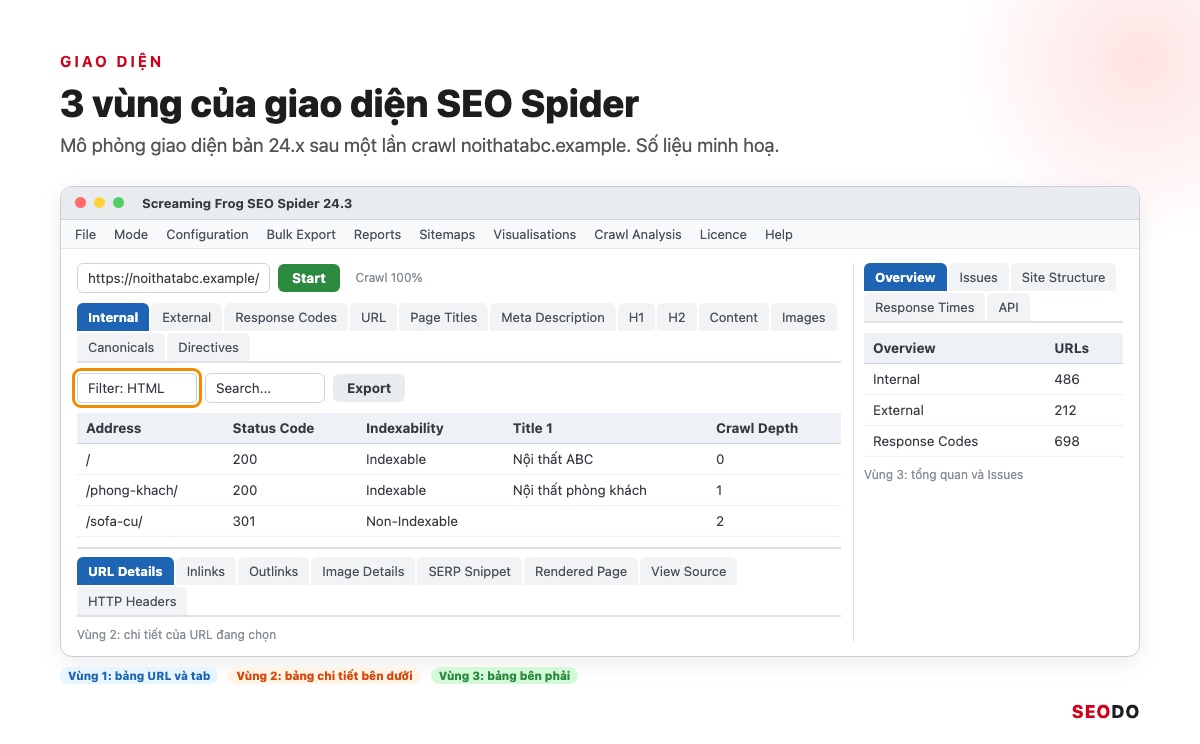Viewport: 1200px width, 744px height.
Task: Switch to the External tab
Action: click(187, 318)
